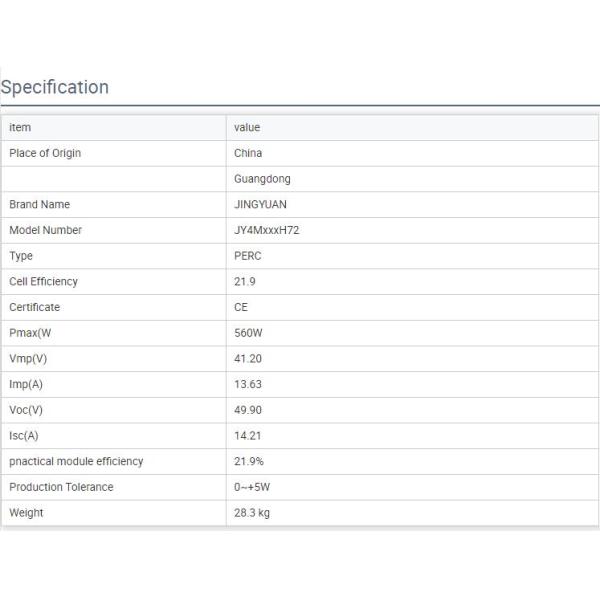600x600 pixels.
Task: Click the module efficiency value 21.9%
Action: coord(250,461)
